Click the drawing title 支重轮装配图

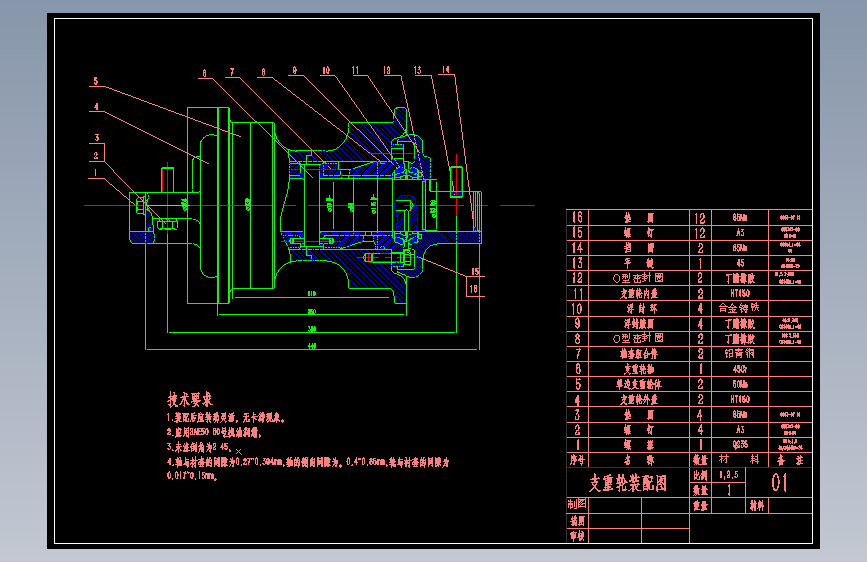click(x=628, y=483)
